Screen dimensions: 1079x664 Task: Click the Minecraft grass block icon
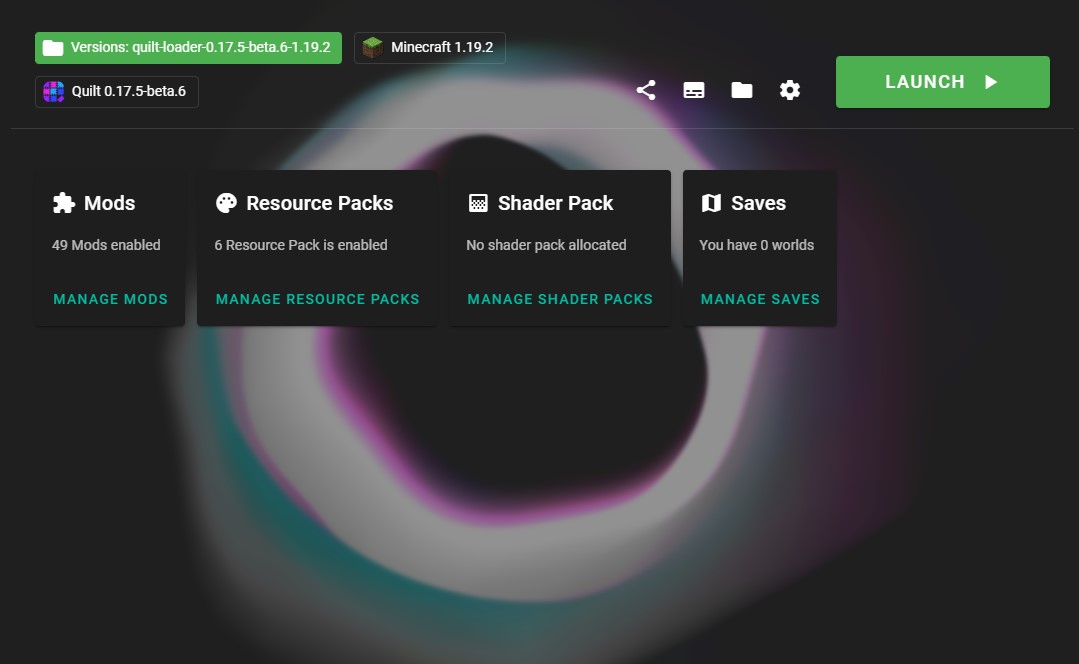[x=372, y=47]
